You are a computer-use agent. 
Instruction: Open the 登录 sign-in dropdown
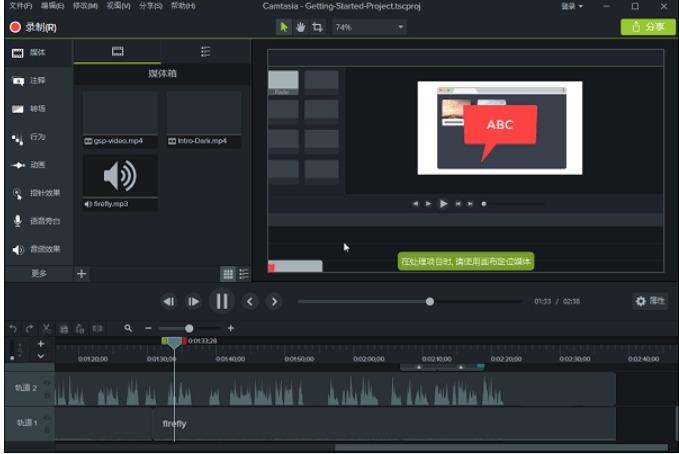[572, 6]
